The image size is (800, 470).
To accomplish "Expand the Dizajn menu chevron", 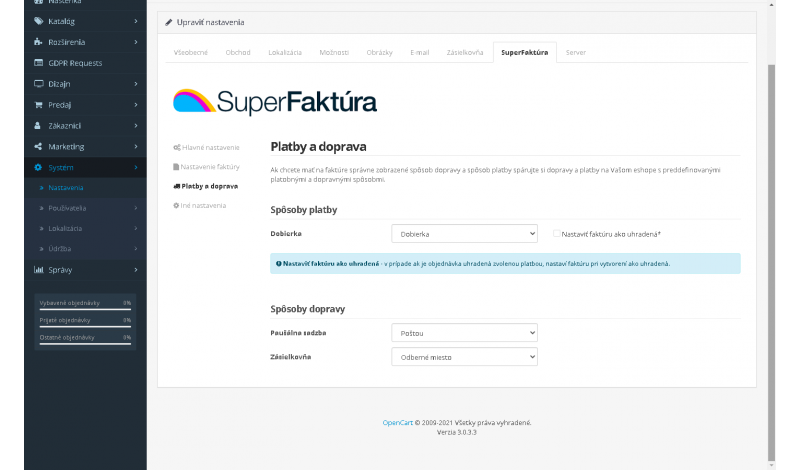I will point(136,84).
